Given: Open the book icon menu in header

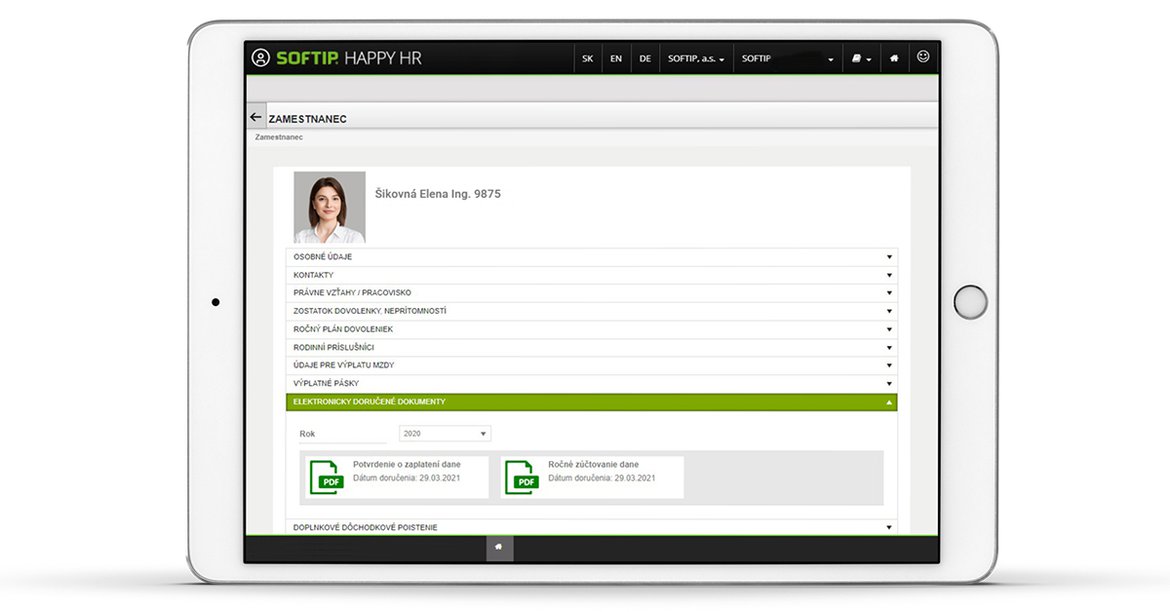Looking at the screenshot, I should (x=860, y=58).
